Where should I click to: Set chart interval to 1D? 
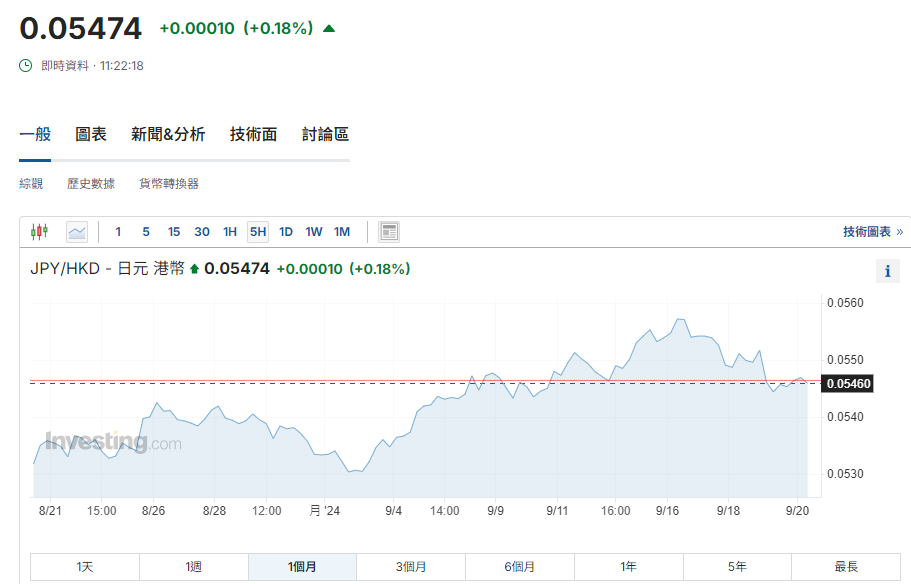coord(286,232)
